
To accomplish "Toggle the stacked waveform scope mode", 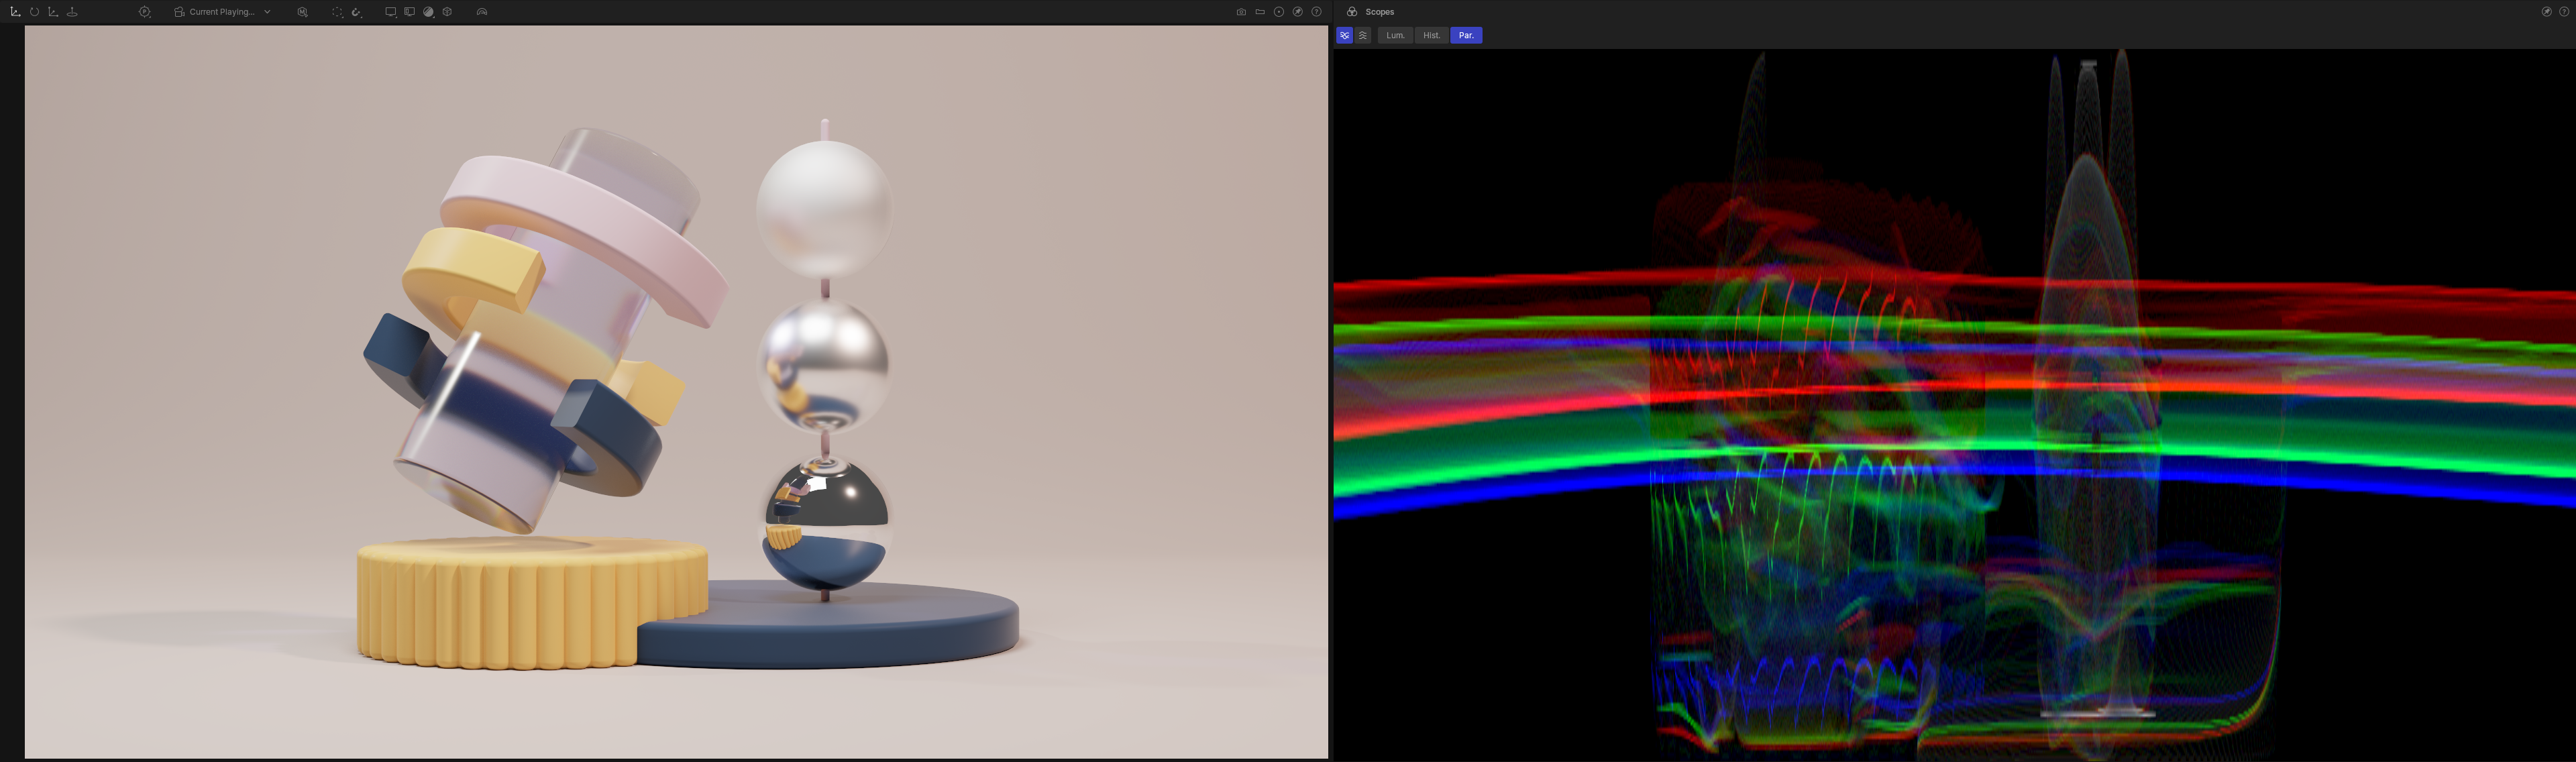I will point(1362,35).
